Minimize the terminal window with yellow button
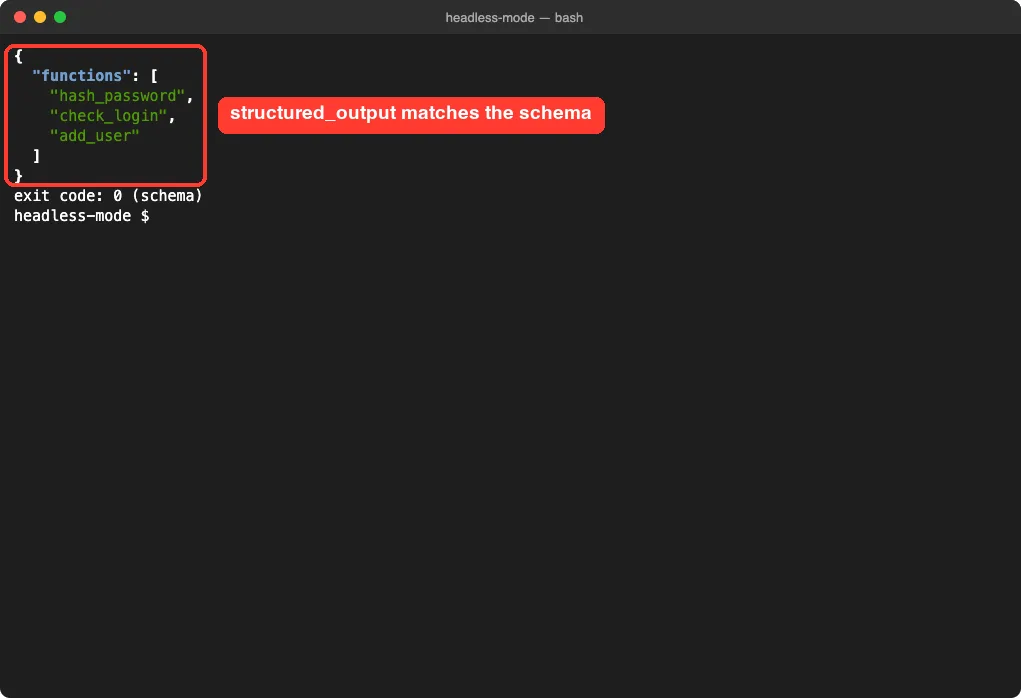Image resolution: width=1021 pixels, height=698 pixels. [x=40, y=17]
